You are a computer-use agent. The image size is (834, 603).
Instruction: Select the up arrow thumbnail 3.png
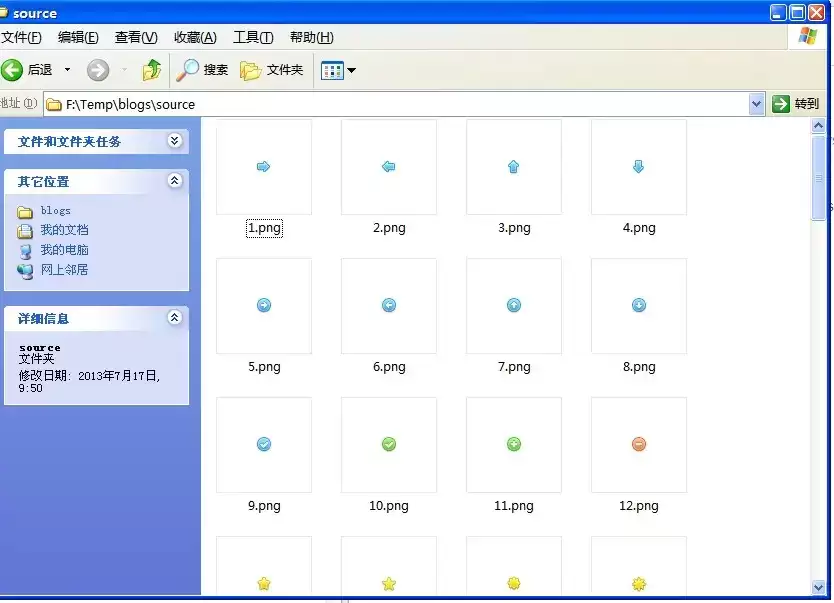514,167
